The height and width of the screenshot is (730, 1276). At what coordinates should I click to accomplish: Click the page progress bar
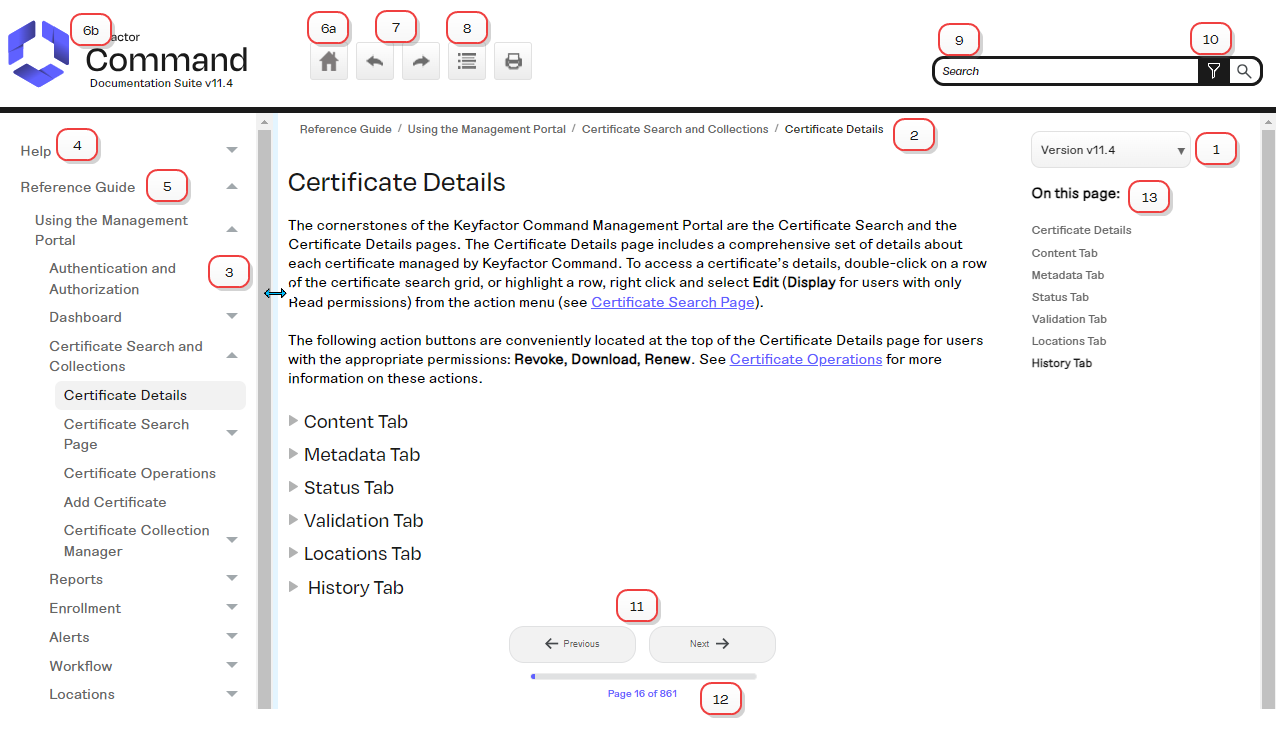[x=643, y=676]
